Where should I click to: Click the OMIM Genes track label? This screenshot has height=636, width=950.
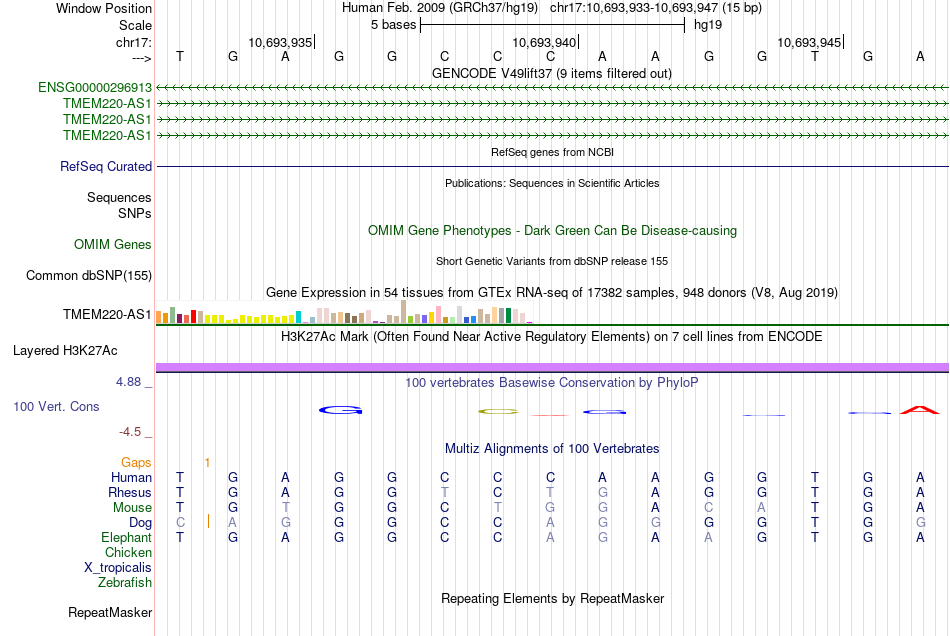tap(113, 245)
